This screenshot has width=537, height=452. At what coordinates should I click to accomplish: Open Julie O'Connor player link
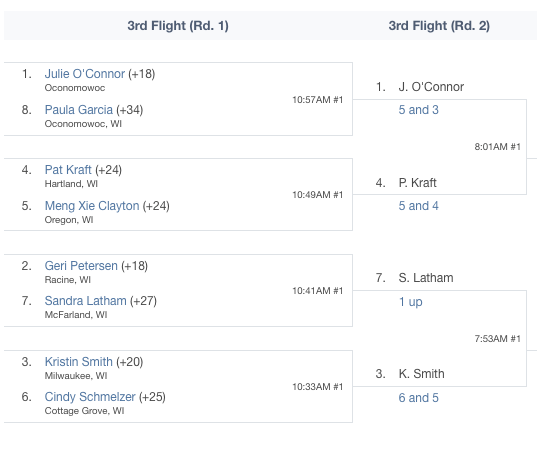tap(85, 74)
